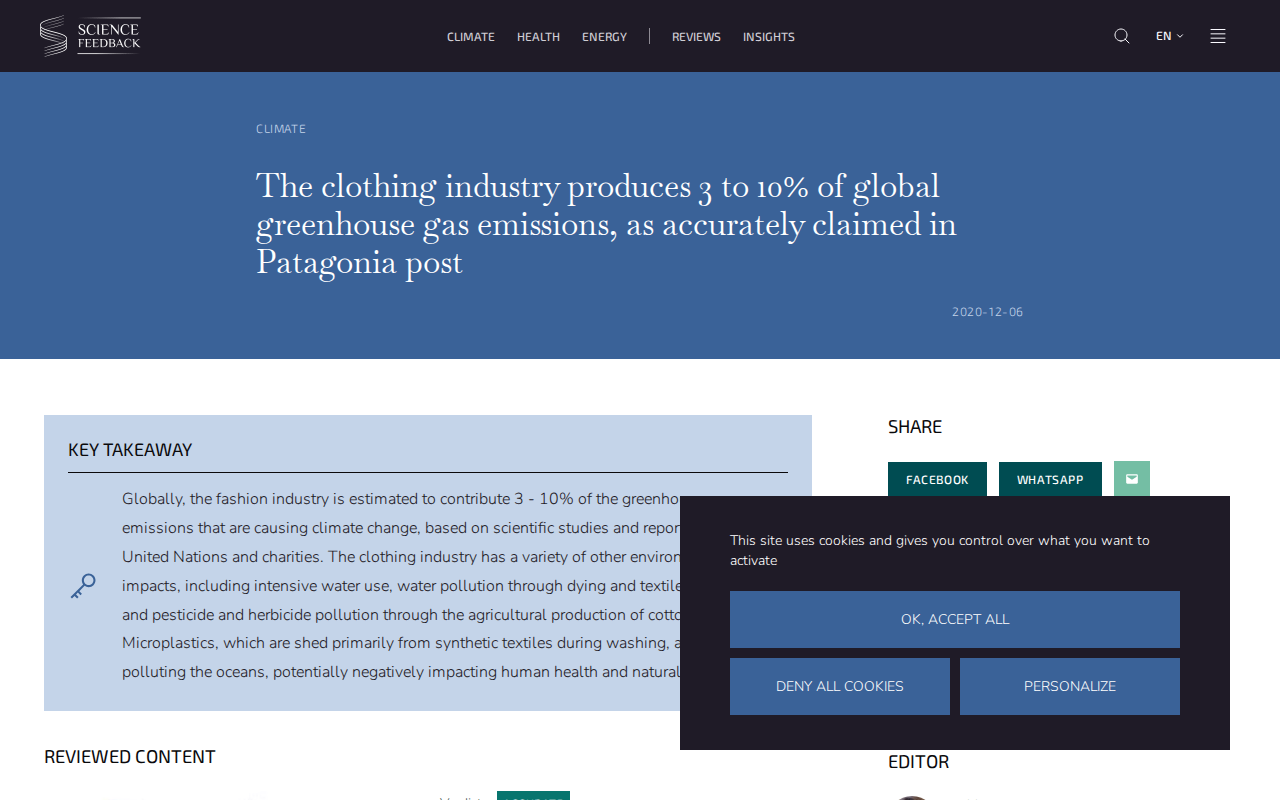Open the Insights menu item
Viewport: 1280px width, 800px height.
[x=769, y=37]
